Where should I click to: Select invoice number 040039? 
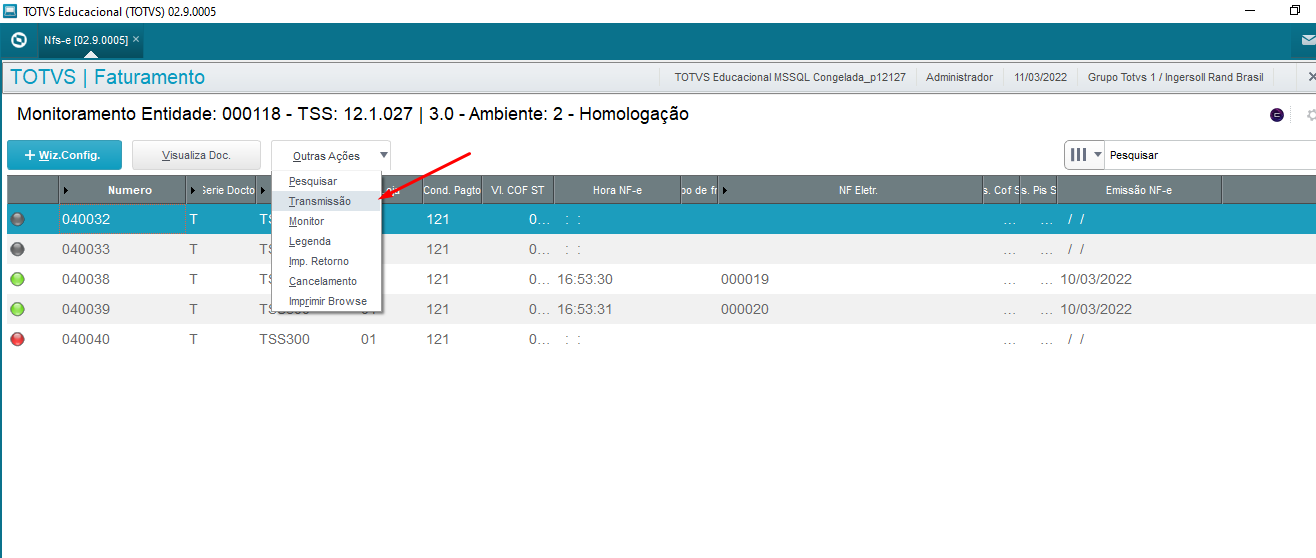(x=86, y=309)
